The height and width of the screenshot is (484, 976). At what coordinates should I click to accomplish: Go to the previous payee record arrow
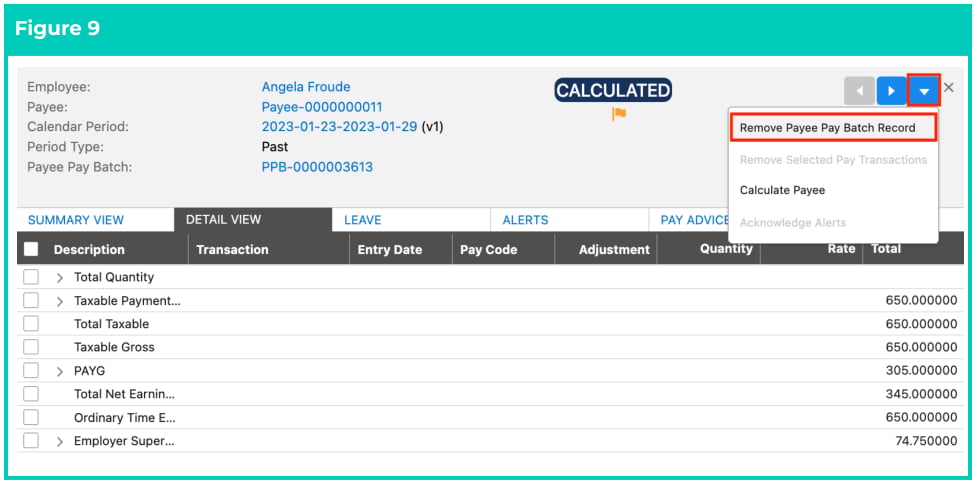(x=860, y=91)
